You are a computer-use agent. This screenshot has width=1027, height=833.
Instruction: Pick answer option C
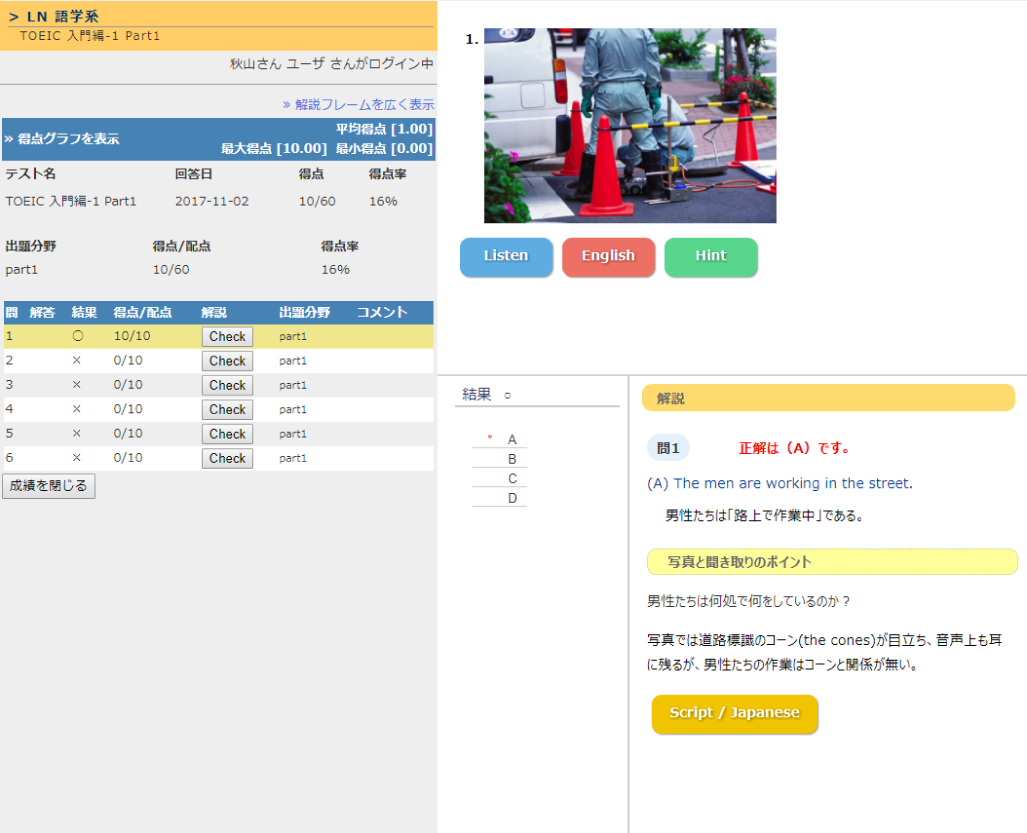tap(512, 478)
